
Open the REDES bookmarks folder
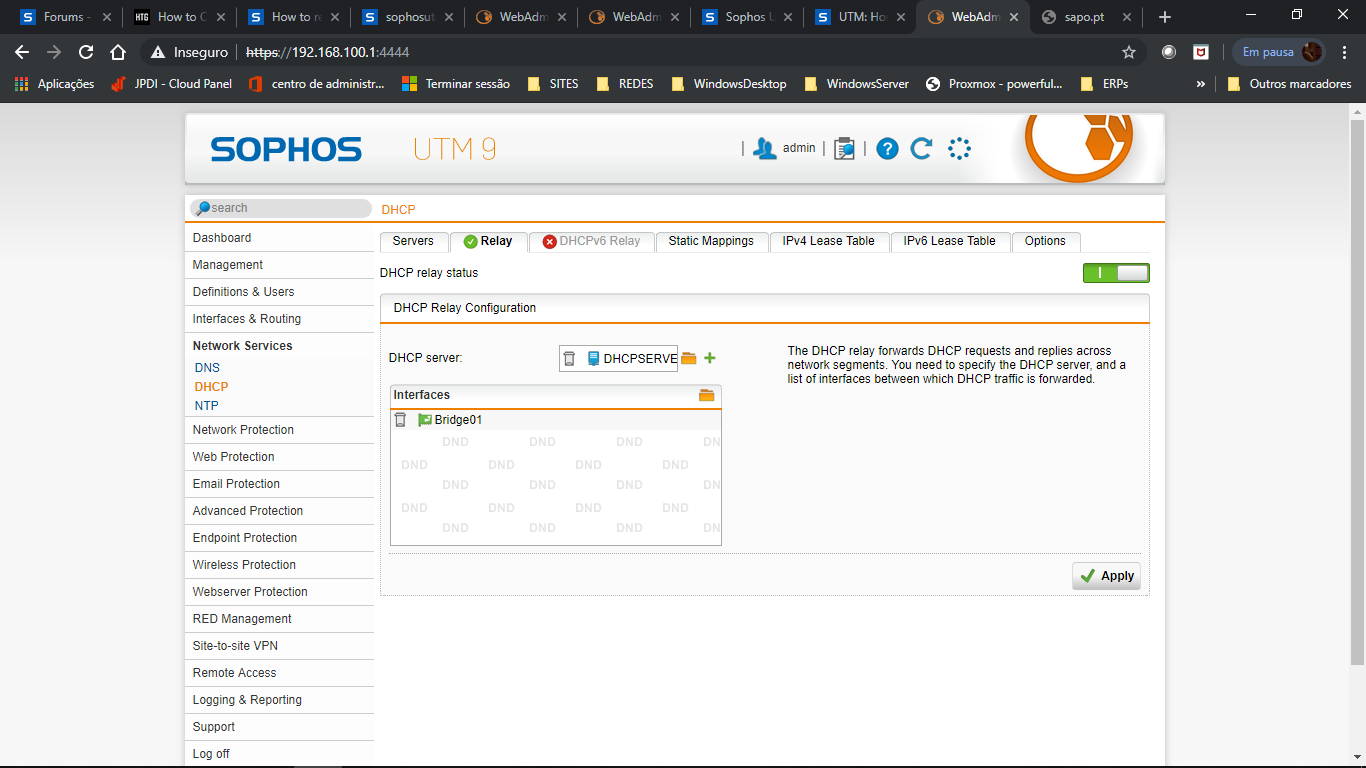click(x=625, y=84)
